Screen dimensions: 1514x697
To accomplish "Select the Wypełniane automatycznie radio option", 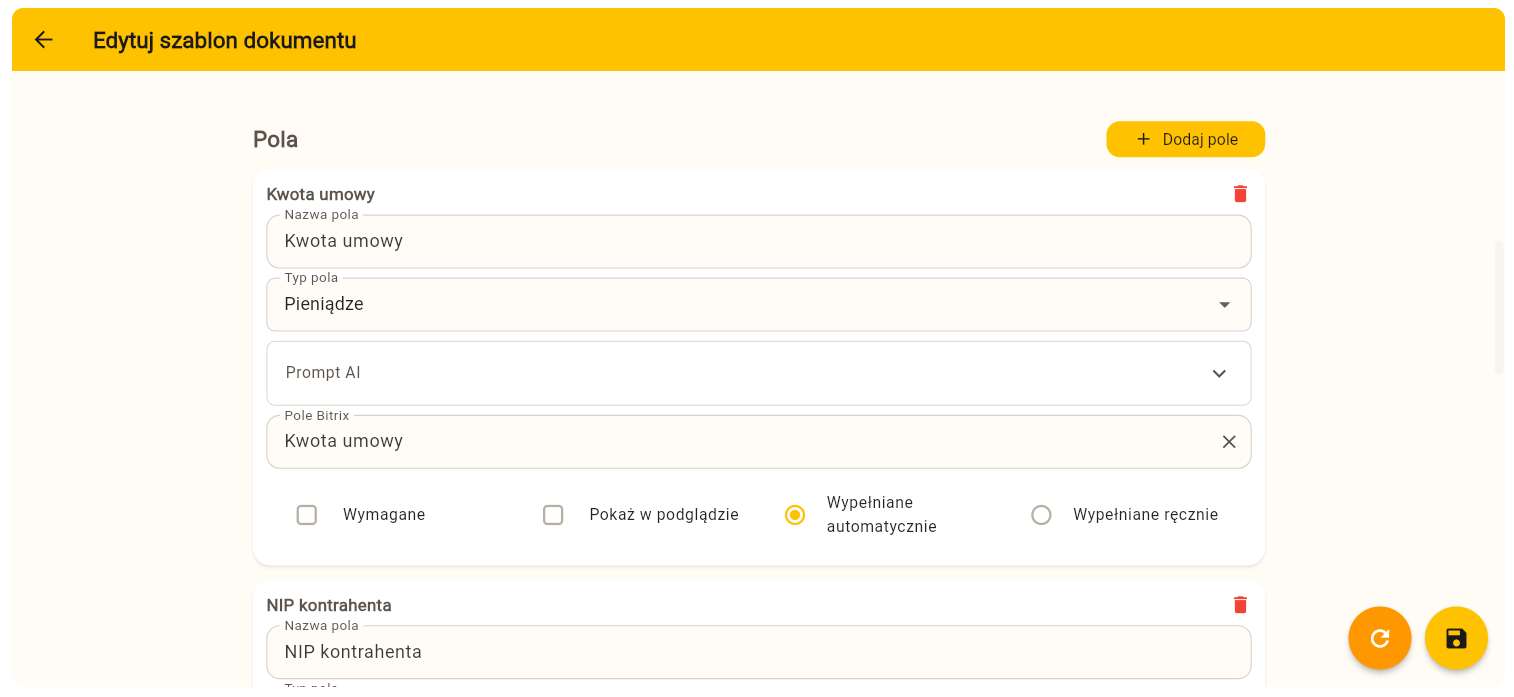I will pos(795,515).
